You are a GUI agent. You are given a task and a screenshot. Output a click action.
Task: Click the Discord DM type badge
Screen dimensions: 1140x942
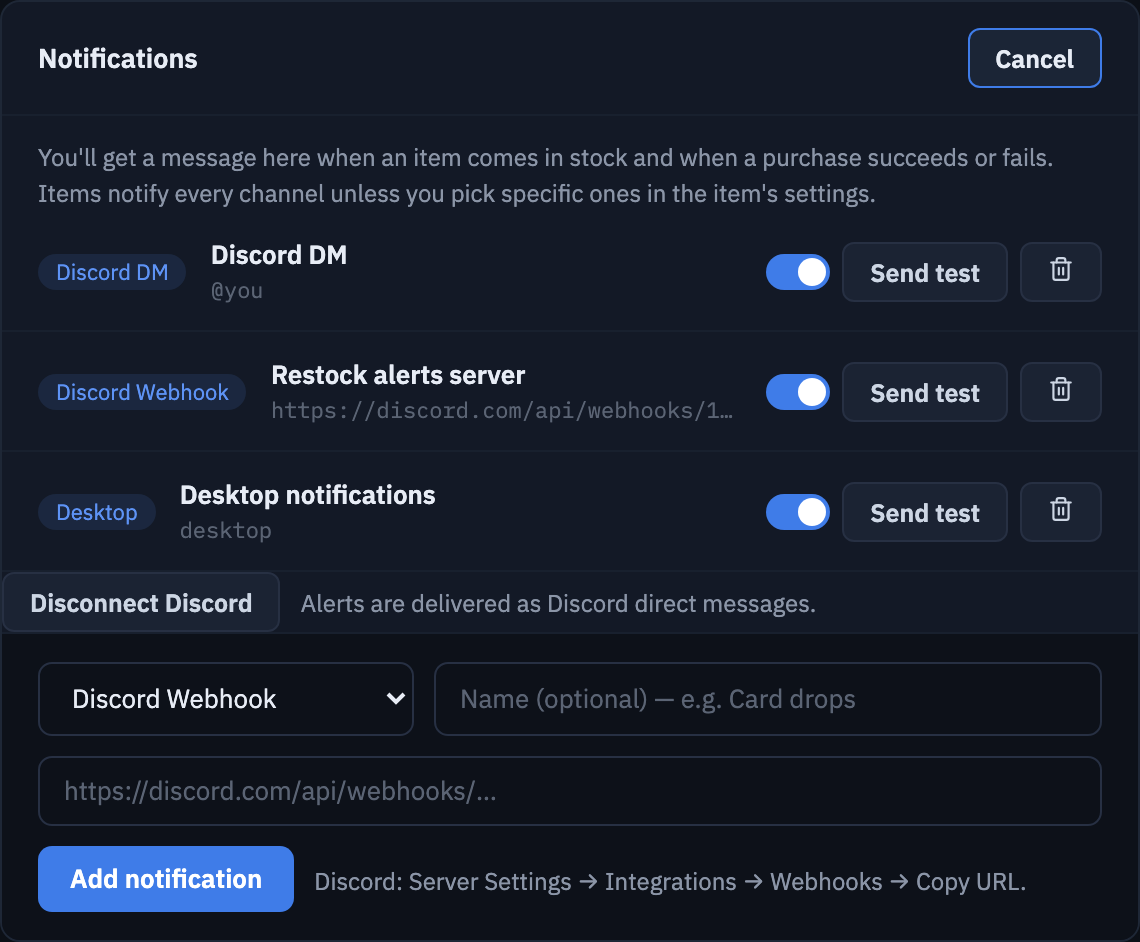tap(112, 272)
